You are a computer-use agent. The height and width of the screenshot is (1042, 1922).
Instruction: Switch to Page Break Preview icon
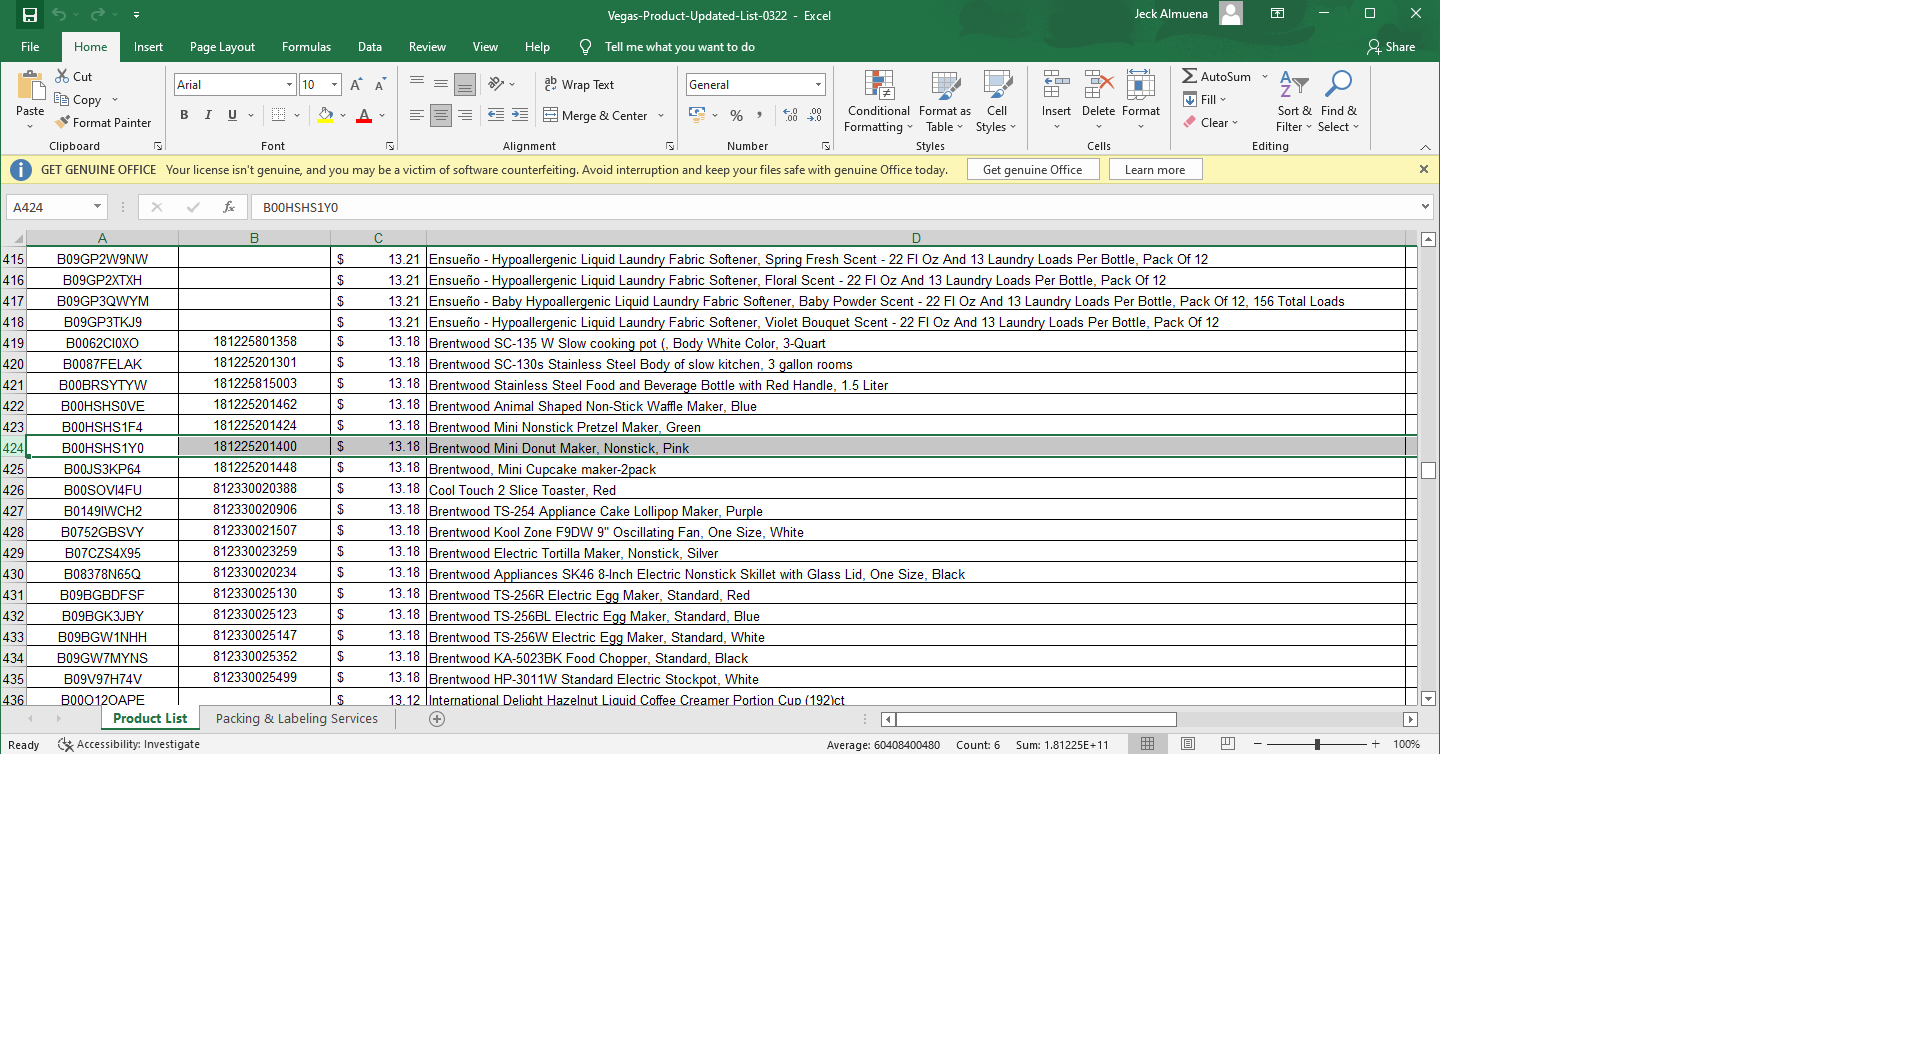click(1228, 744)
